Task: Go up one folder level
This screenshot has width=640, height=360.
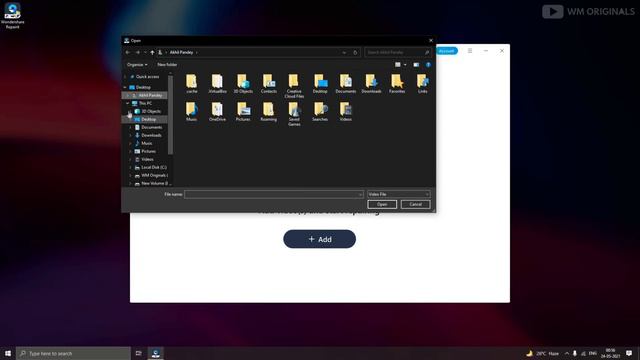Action: click(x=152, y=52)
